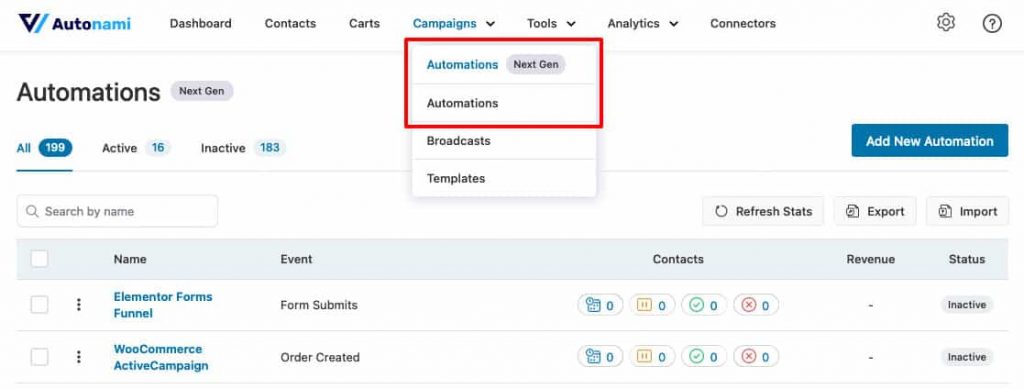Open three-dot menu for WooCommerce ActiveCampaign
Image resolution: width=1024 pixels, height=389 pixels.
coord(78,356)
